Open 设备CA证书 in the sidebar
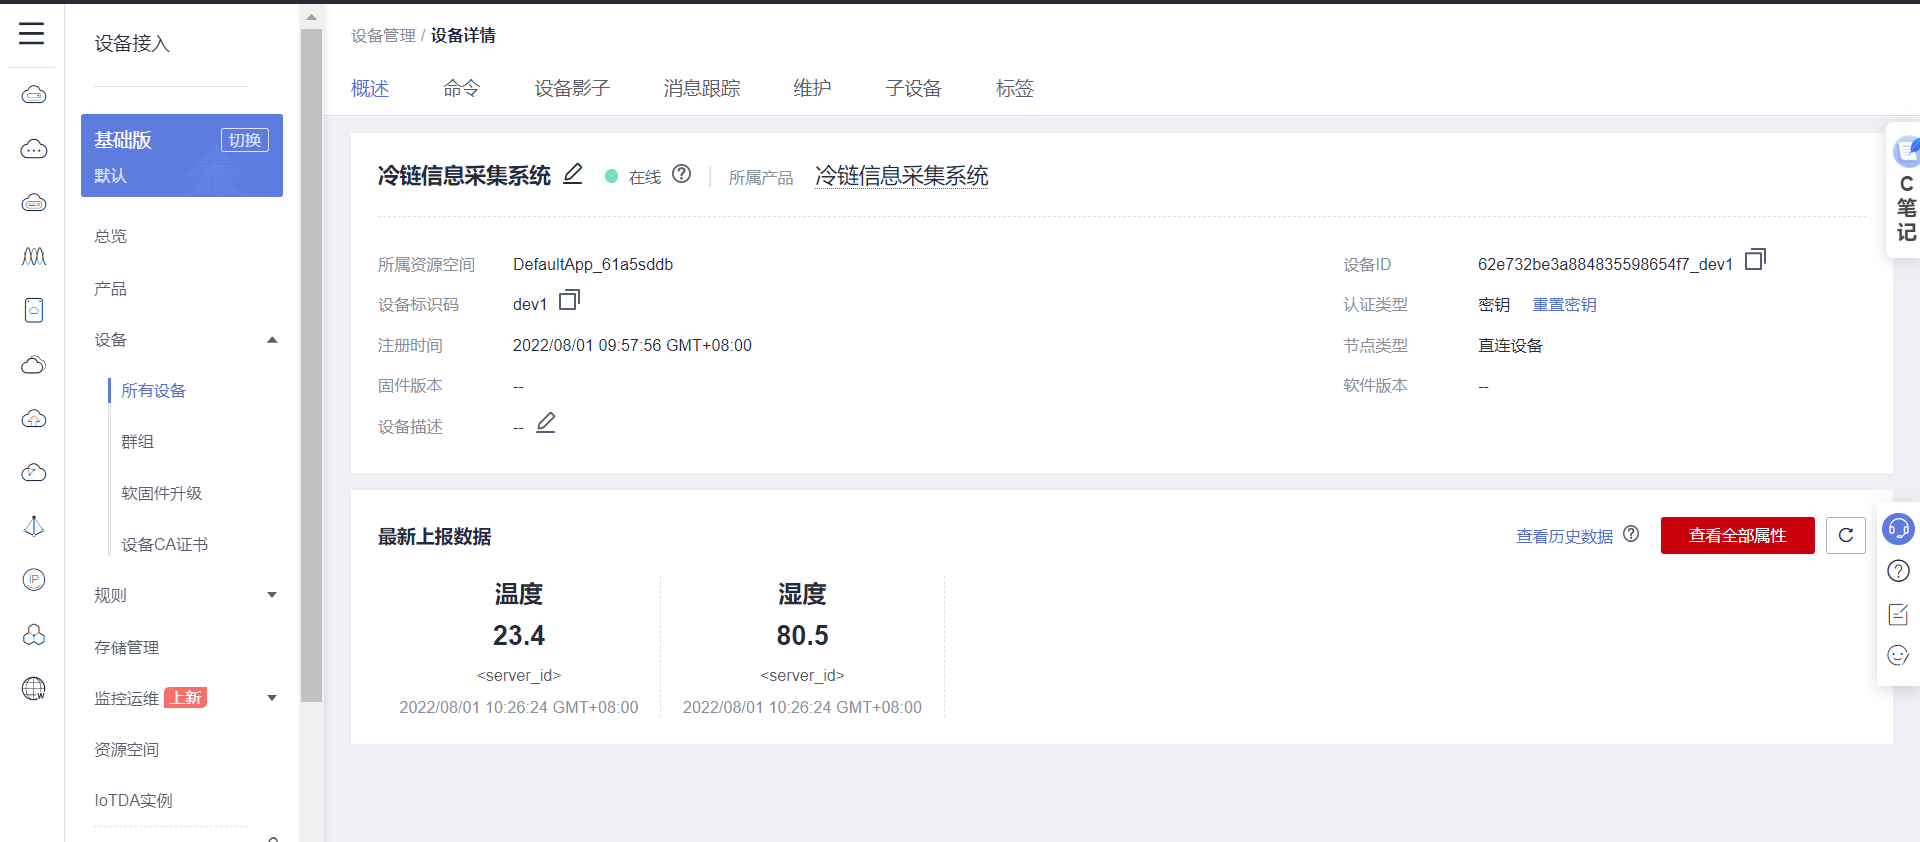Screen dimensions: 1920x842 (165, 545)
